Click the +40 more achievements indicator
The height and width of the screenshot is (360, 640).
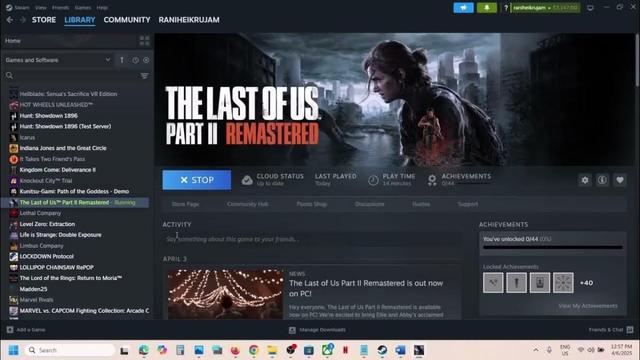587,282
